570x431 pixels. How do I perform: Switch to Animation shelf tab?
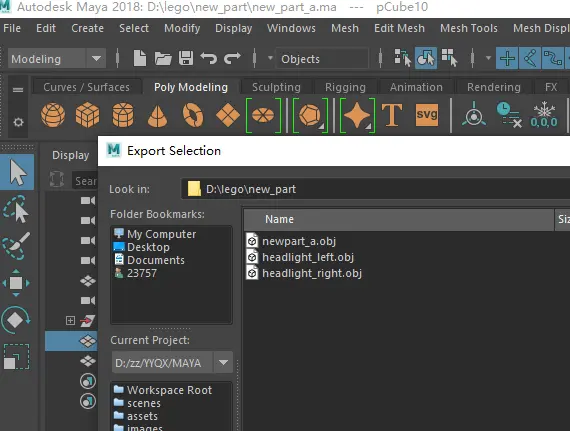tap(416, 87)
